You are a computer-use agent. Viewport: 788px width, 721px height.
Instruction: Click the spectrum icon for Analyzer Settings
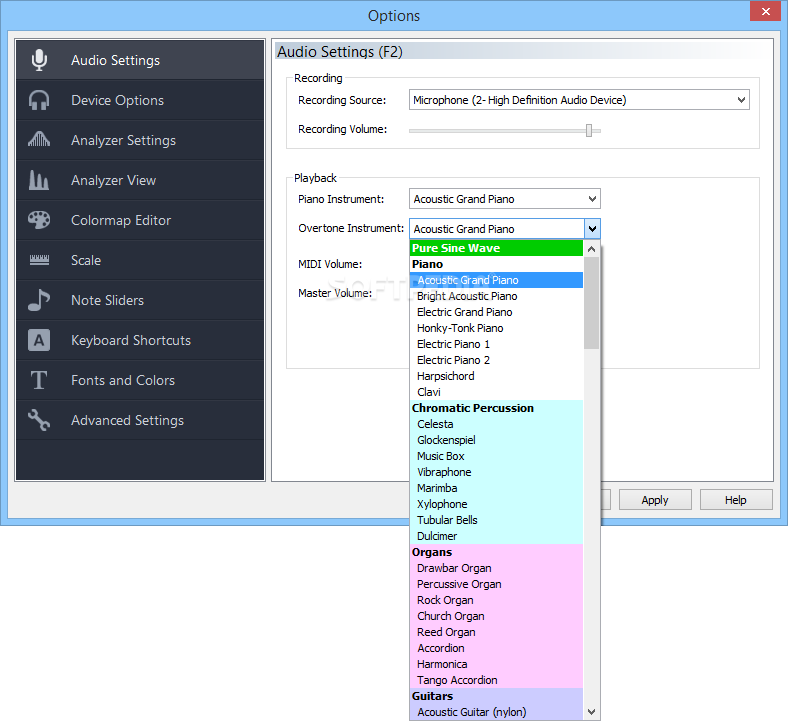39,139
